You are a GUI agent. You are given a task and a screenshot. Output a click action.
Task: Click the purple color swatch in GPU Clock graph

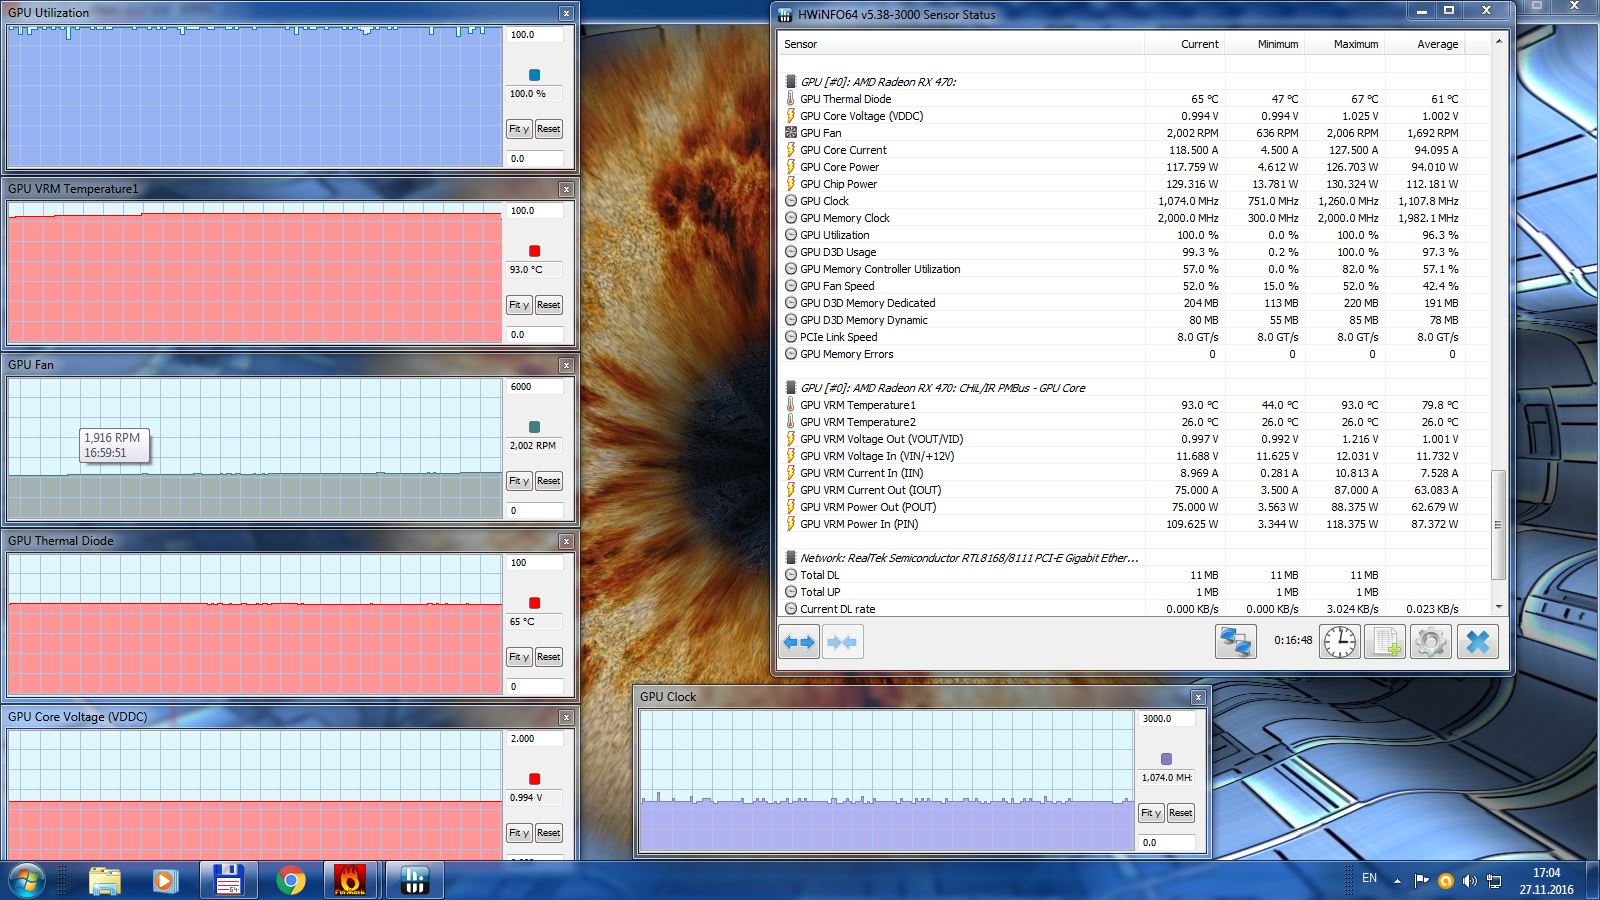coord(1166,759)
